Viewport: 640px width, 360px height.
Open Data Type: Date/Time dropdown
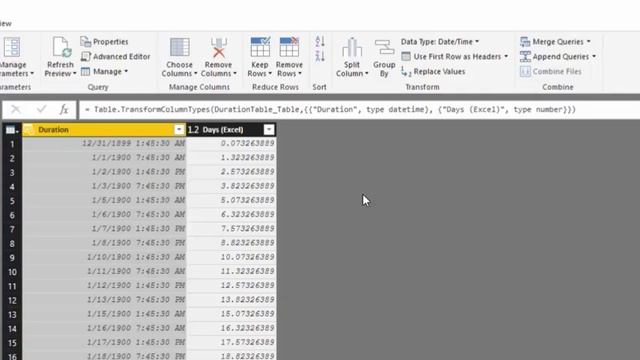(440, 42)
